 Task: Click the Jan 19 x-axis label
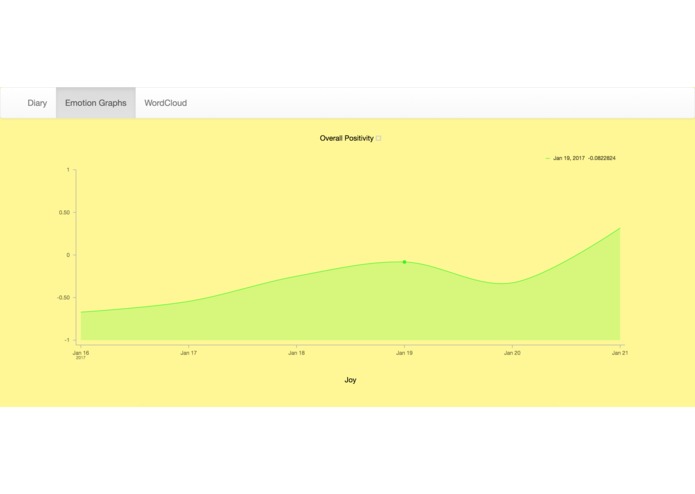[x=404, y=353]
